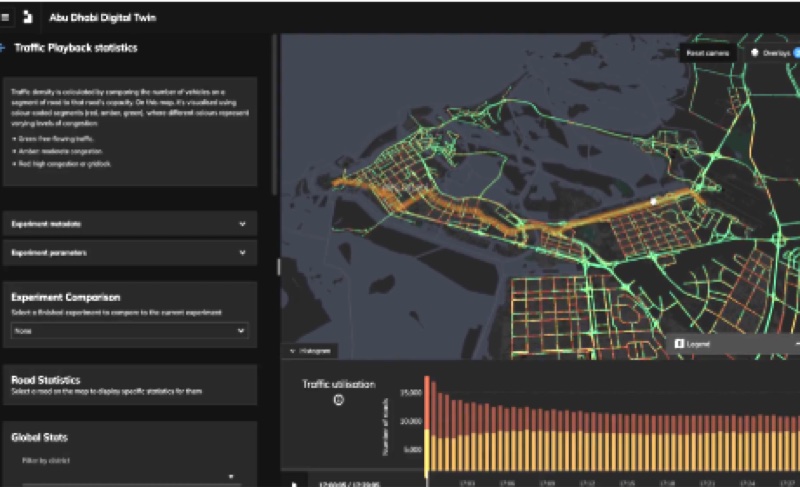The image size is (800, 487).
Task: Click the Abu Dhabi Digital Twin logo
Action: (x=27, y=17)
